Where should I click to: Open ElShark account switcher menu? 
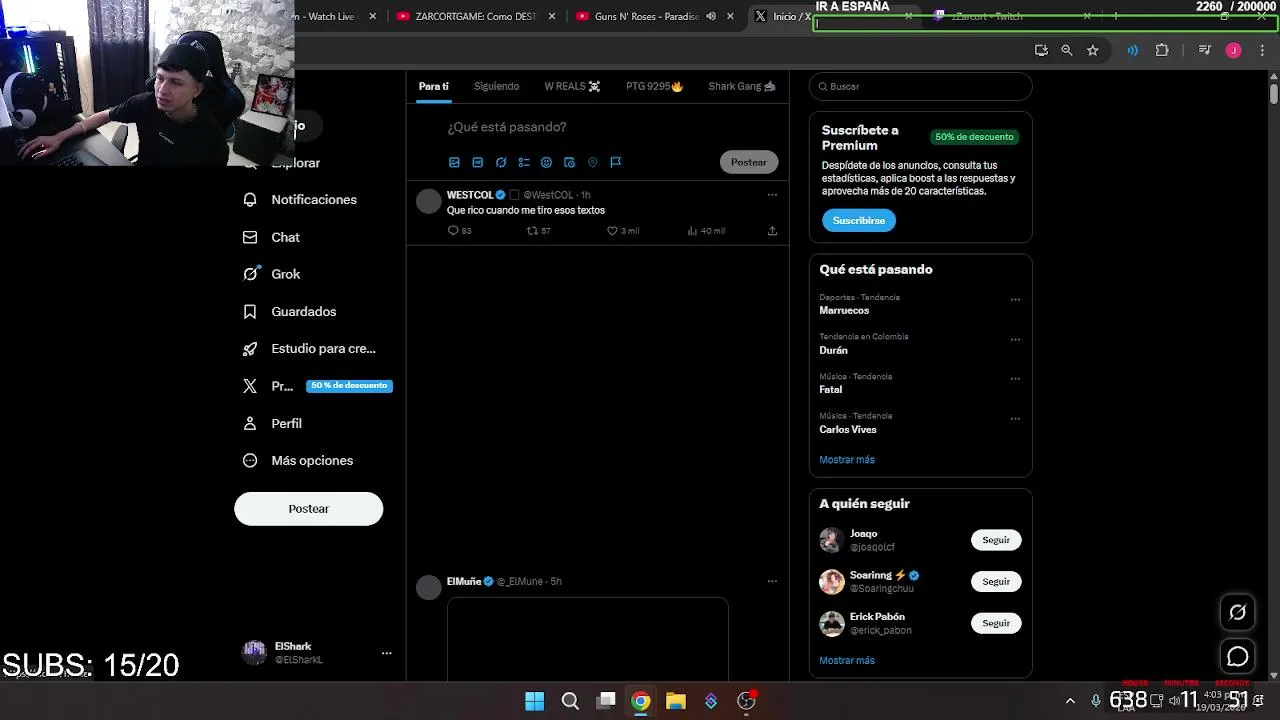tap(316, 653)
